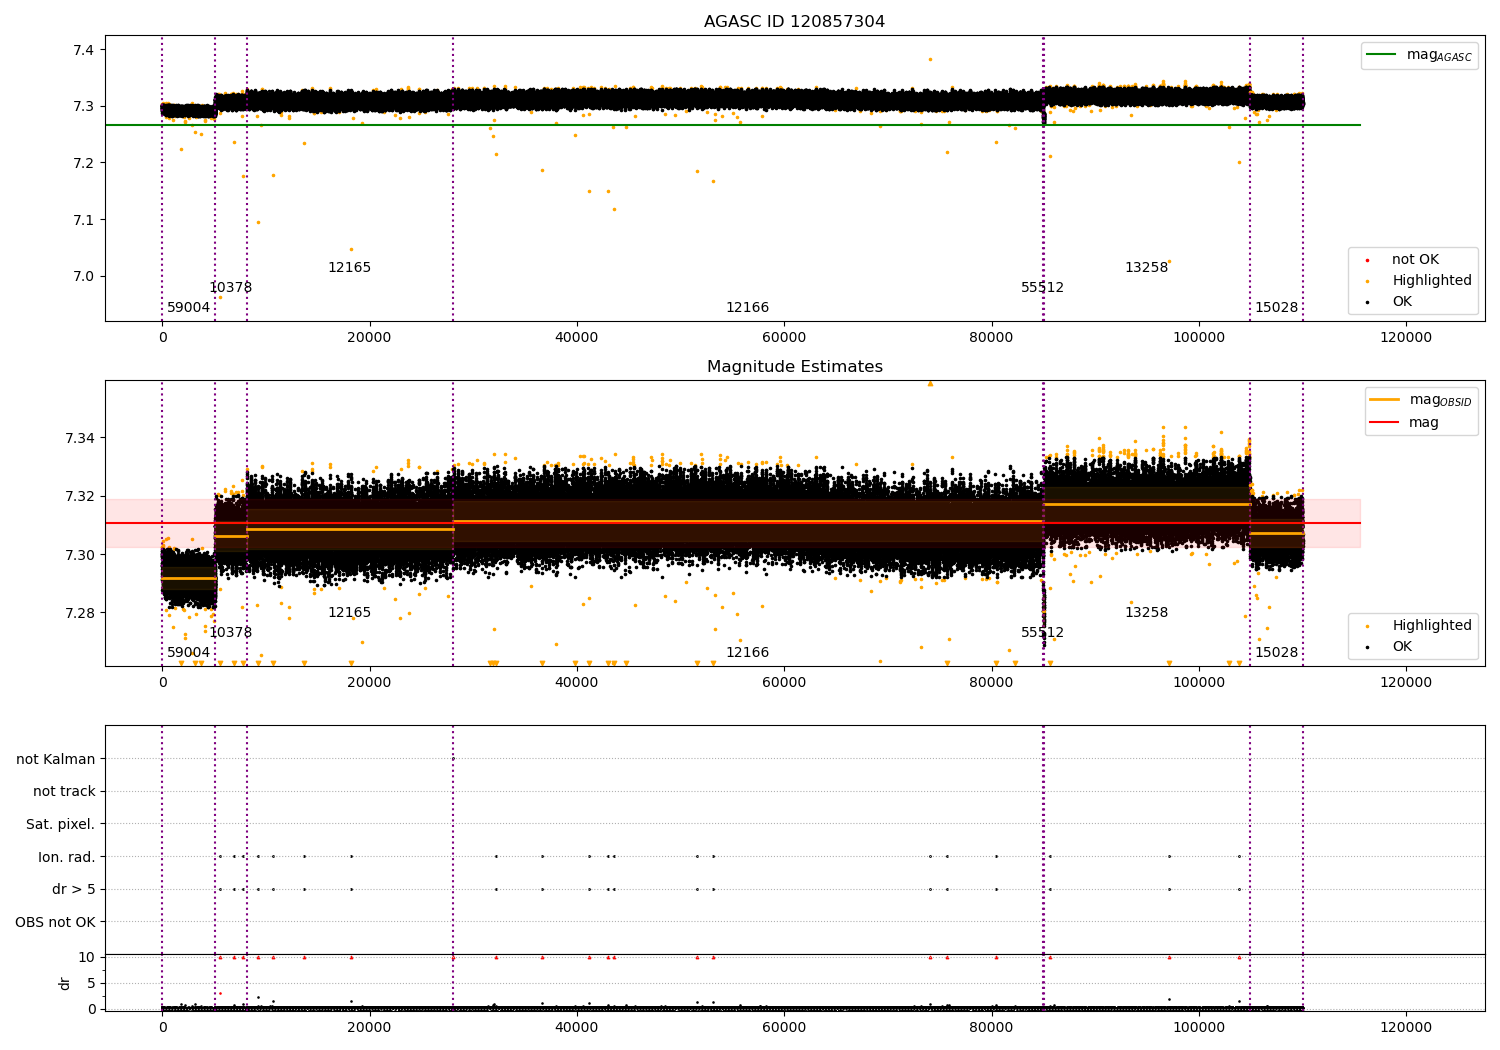The image size is (1500, 1050).
Task: Click x-axis tick 40000 under Magnitude Estimates plot
Action: point(577,683)
